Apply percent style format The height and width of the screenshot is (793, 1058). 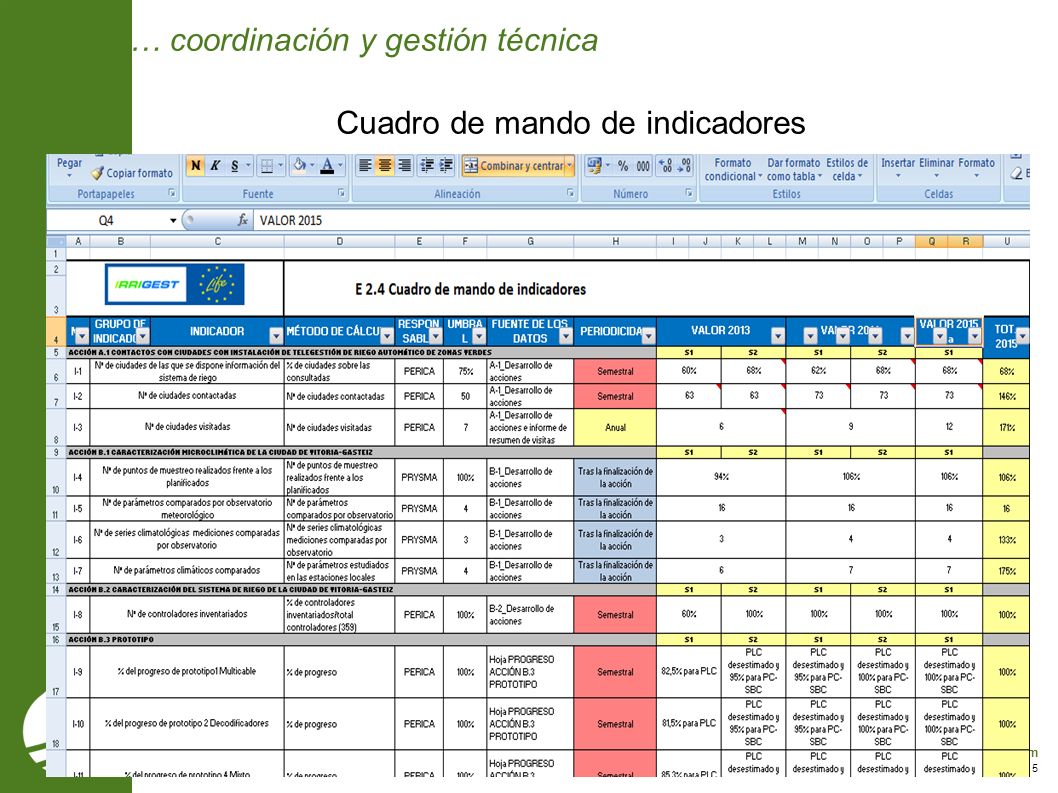[x=623, y=165]
